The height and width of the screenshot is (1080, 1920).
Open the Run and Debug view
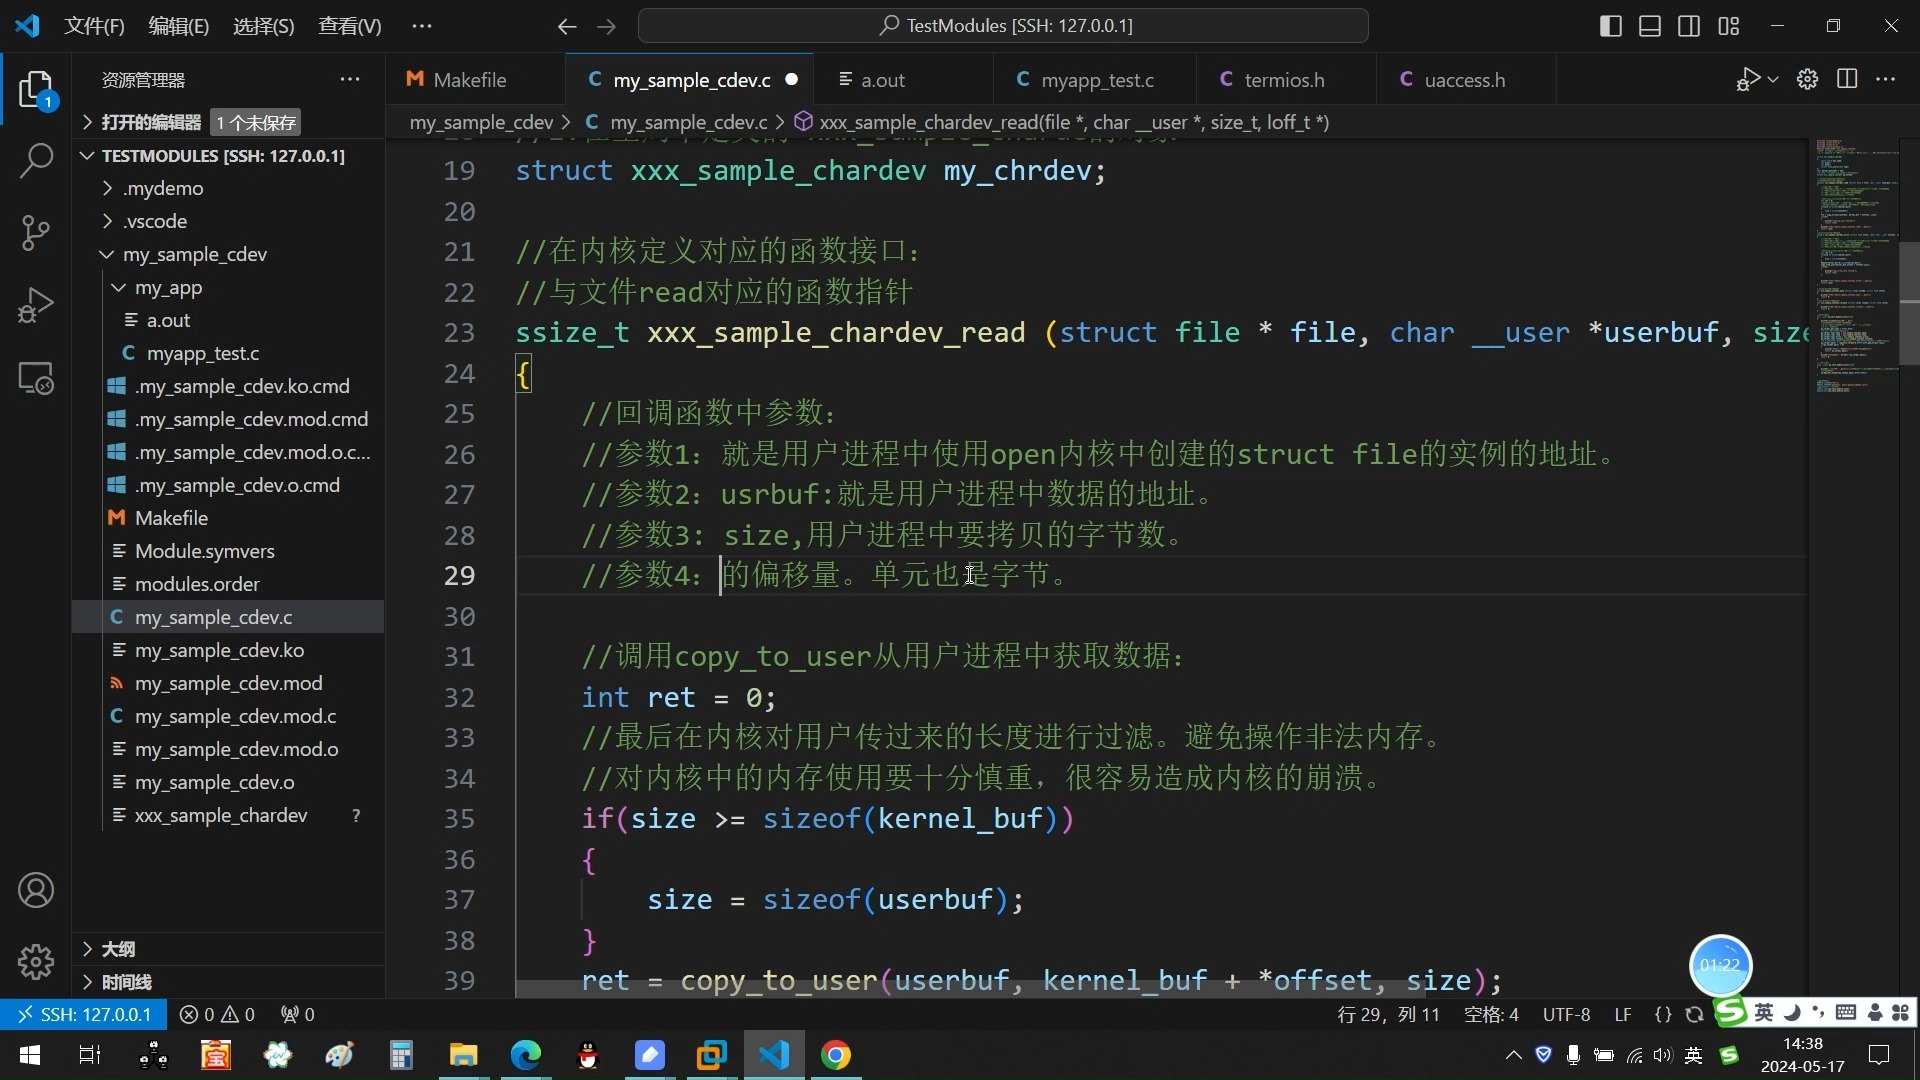coord(36,305)
